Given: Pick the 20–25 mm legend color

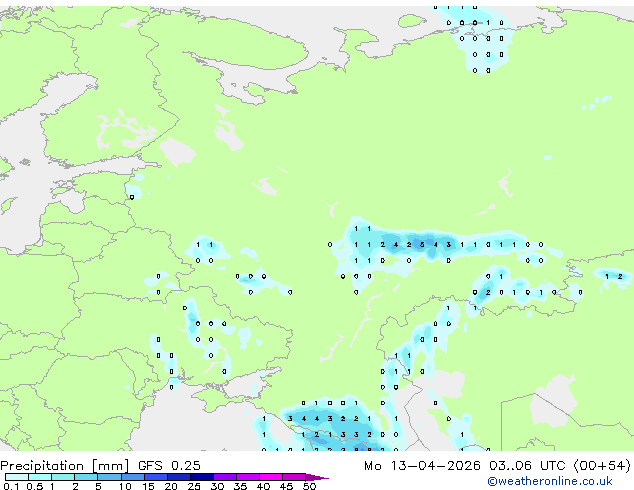Looking at the screenshot, I should point(178,477).
